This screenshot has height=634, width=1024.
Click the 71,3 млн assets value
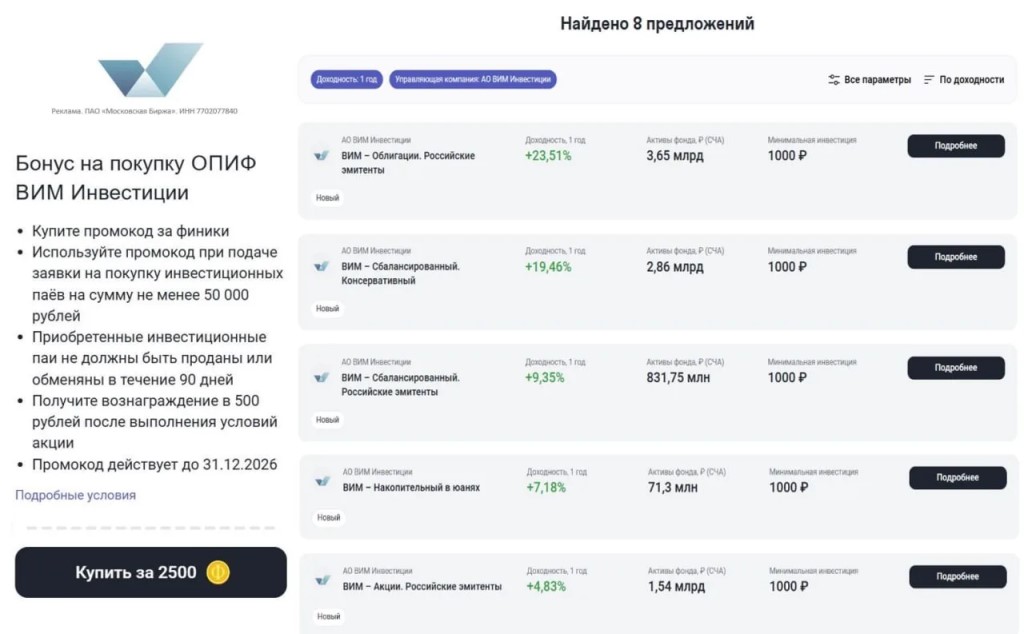(673, 487)
